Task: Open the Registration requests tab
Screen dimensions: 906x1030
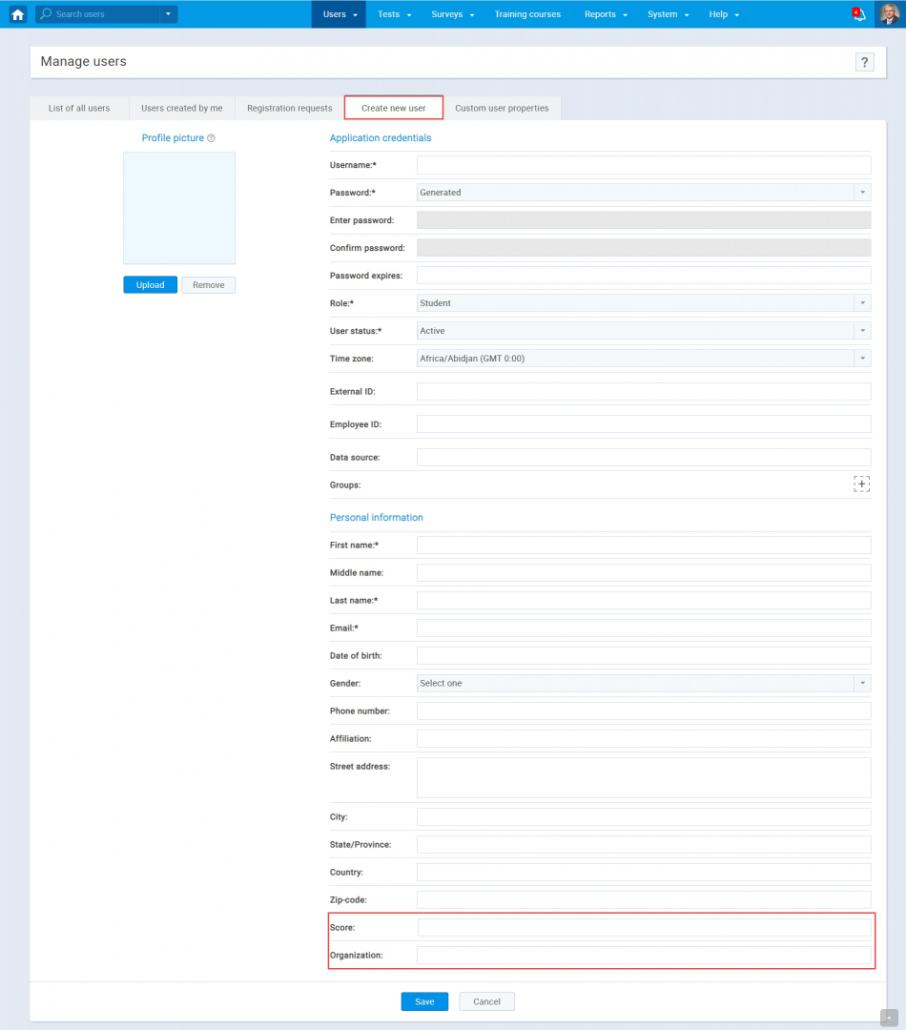Action: point(288,107)
